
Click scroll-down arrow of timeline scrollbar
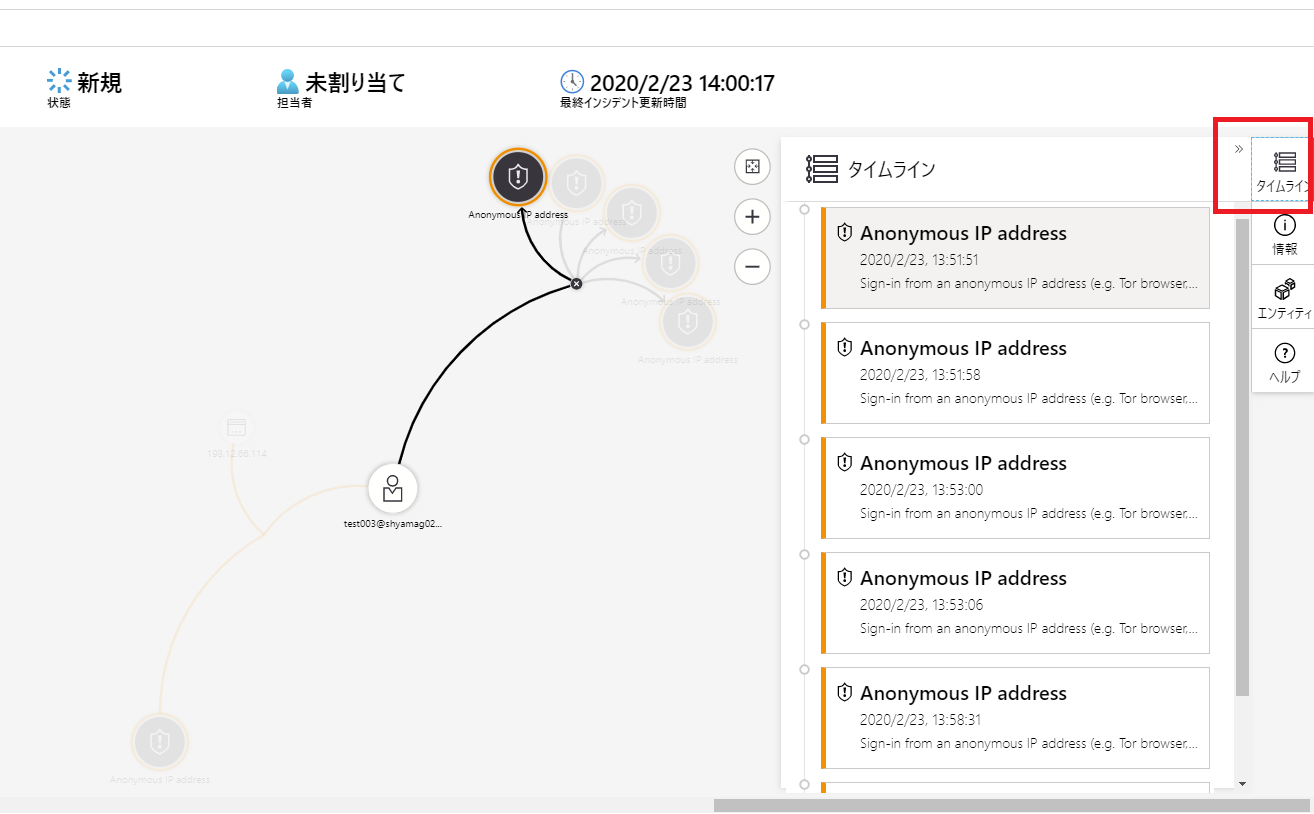pyautogui.click(x=1242, y=784)
